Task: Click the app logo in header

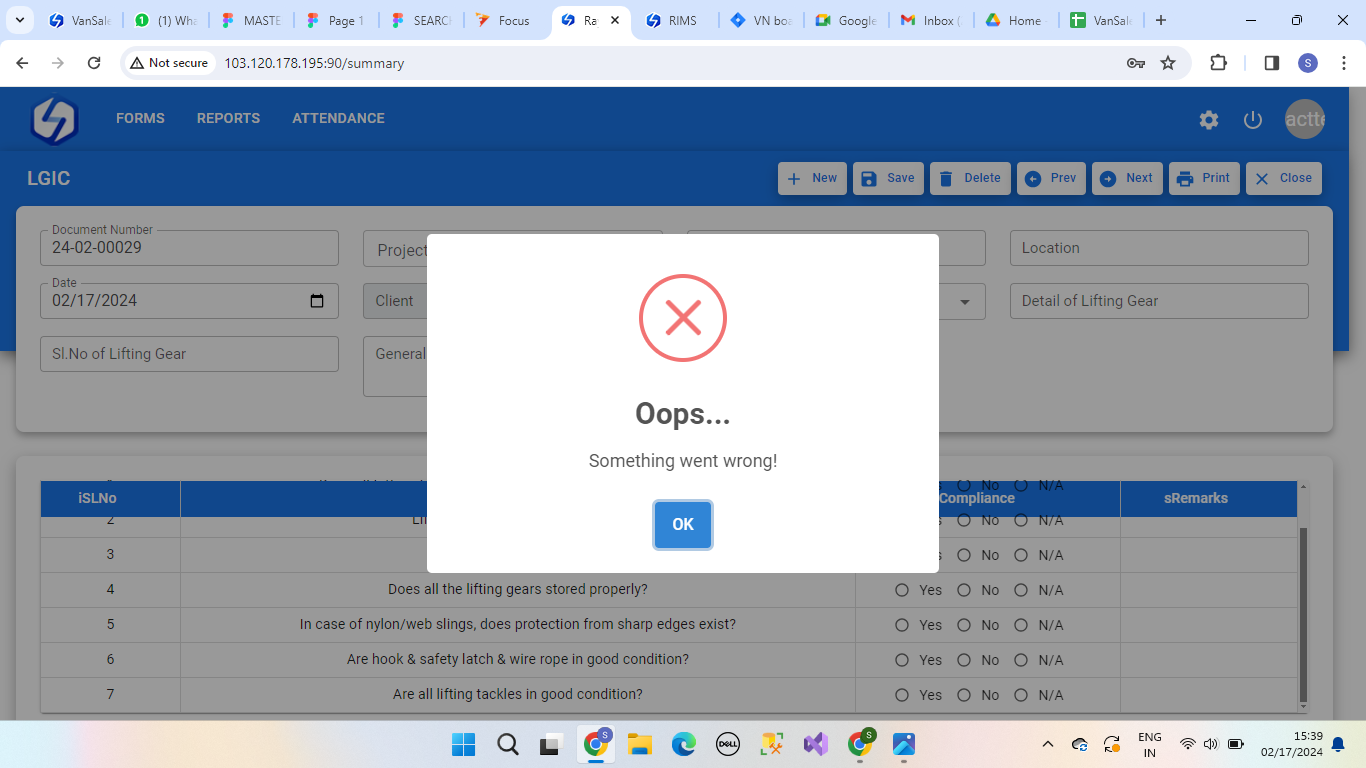Action: tap(54, 120)
